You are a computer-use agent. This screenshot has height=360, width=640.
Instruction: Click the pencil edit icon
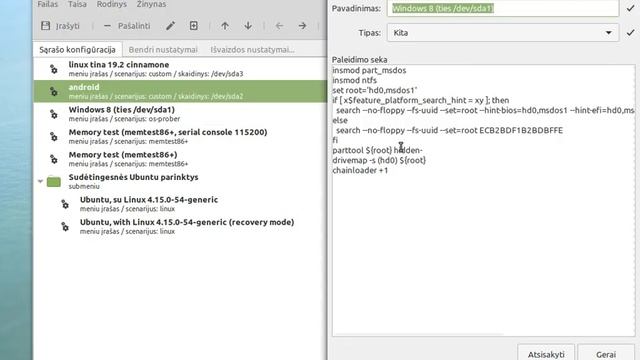pyautogui.click(x=171, y=26)
